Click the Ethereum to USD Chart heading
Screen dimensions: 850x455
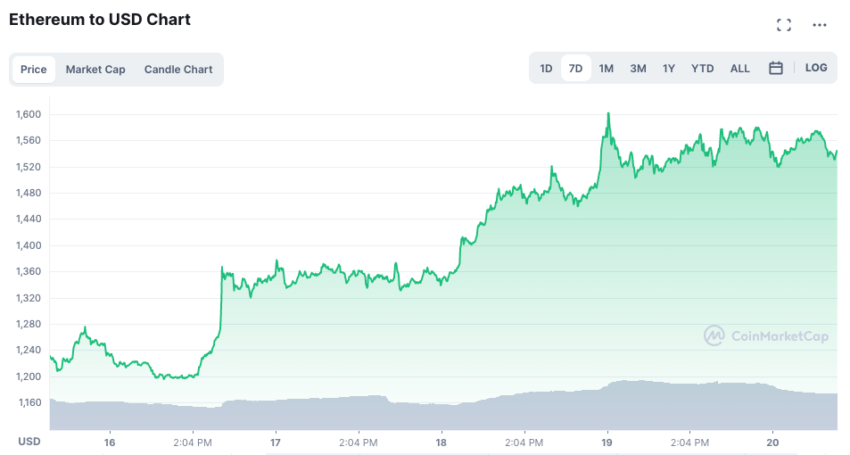[x=100, y=20]
